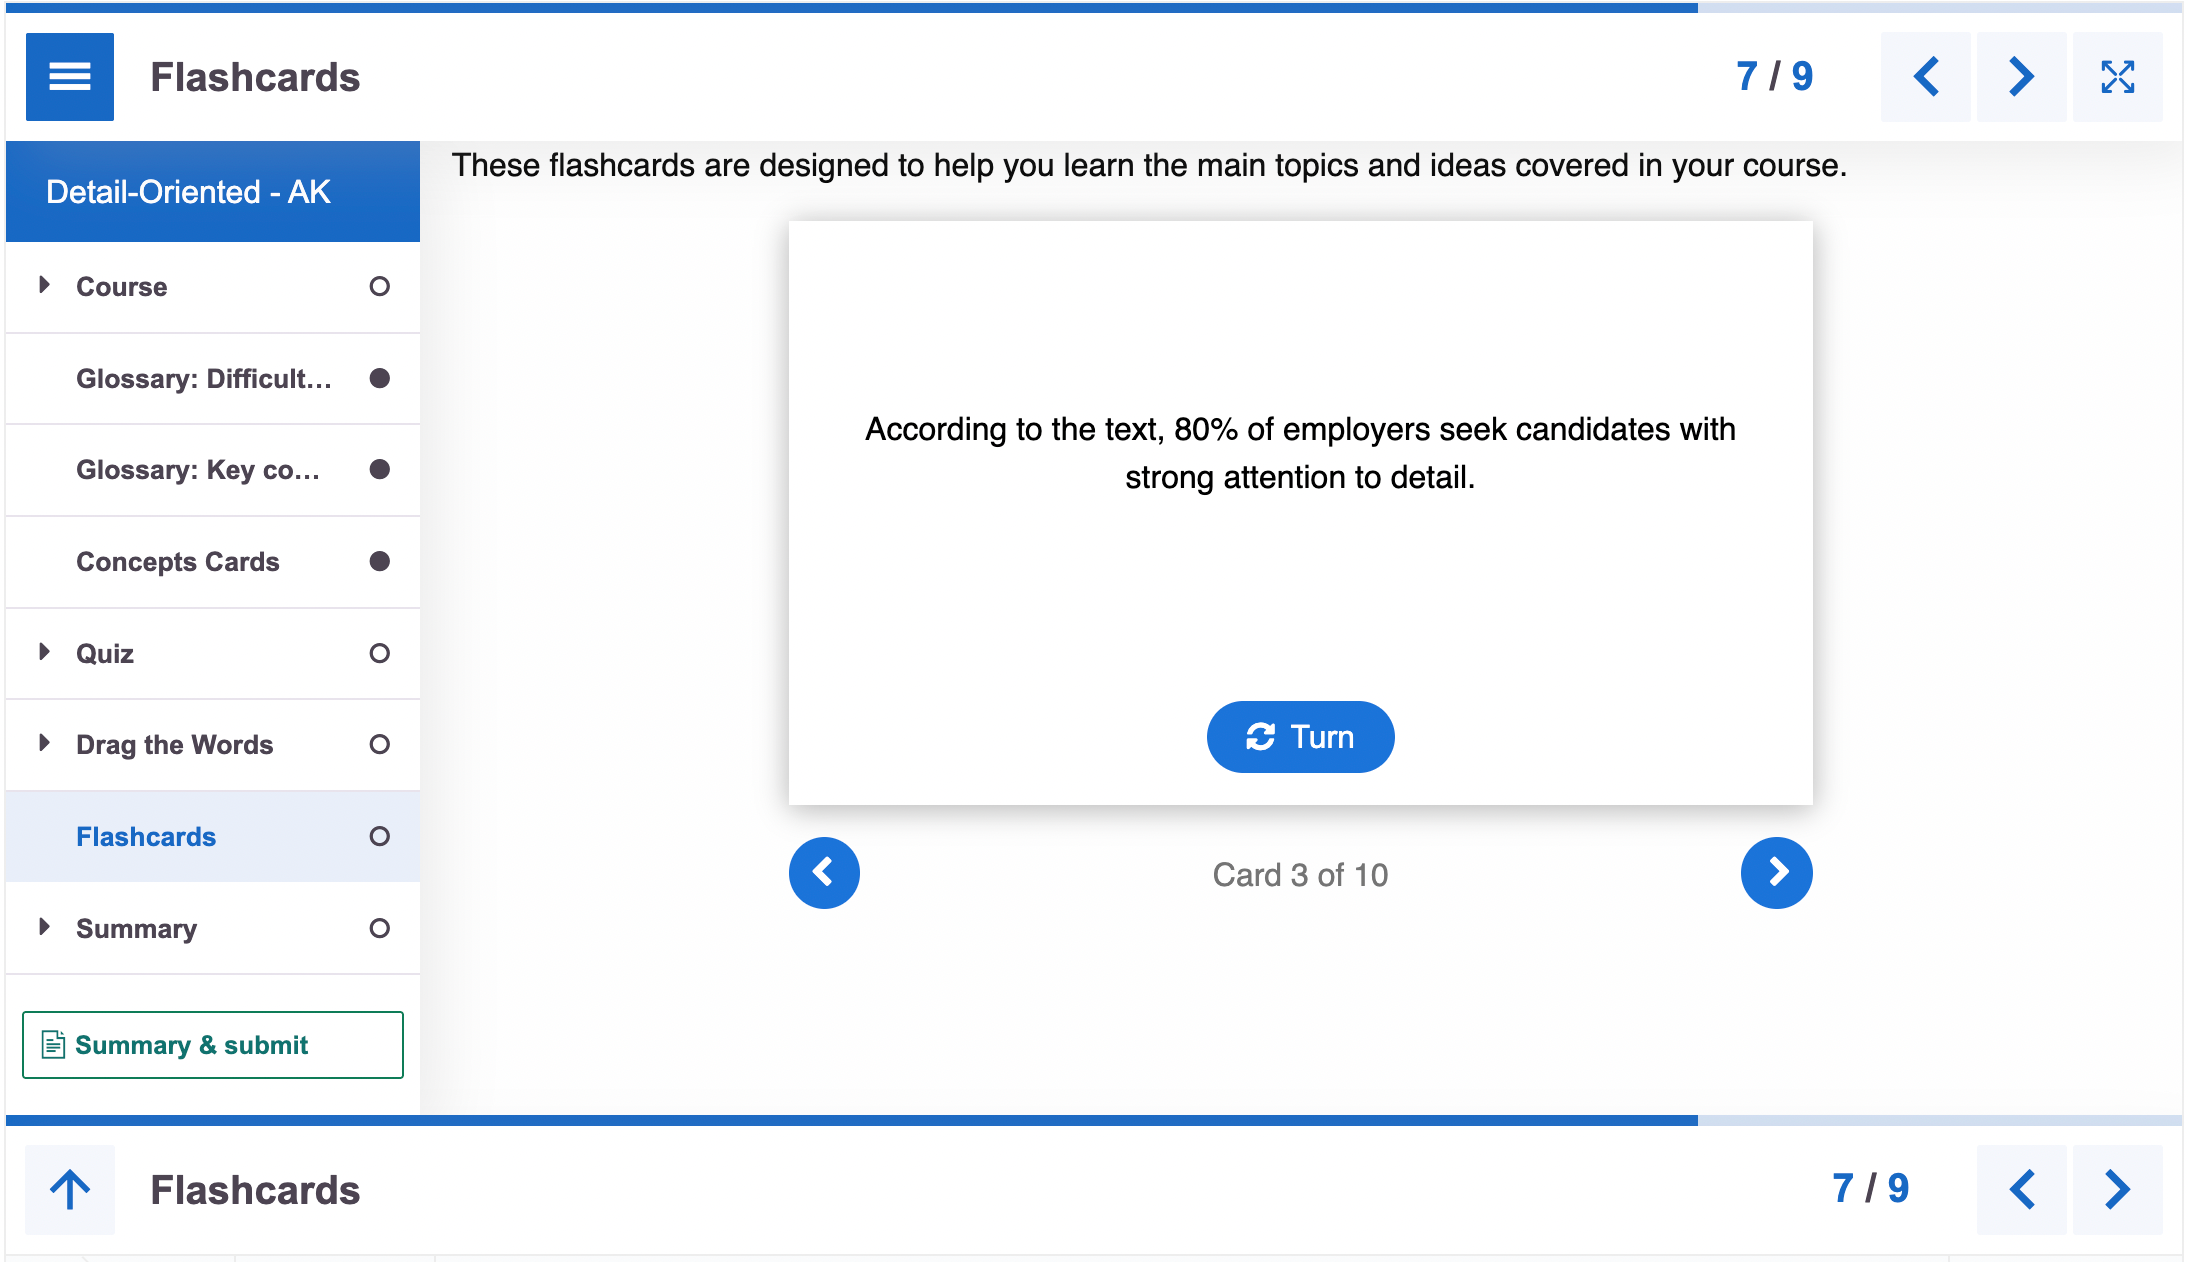The image size is (2188, 1262).
Task: Enter fullscreen mode
Action: pyautogui.click(x=2118, y=76)
